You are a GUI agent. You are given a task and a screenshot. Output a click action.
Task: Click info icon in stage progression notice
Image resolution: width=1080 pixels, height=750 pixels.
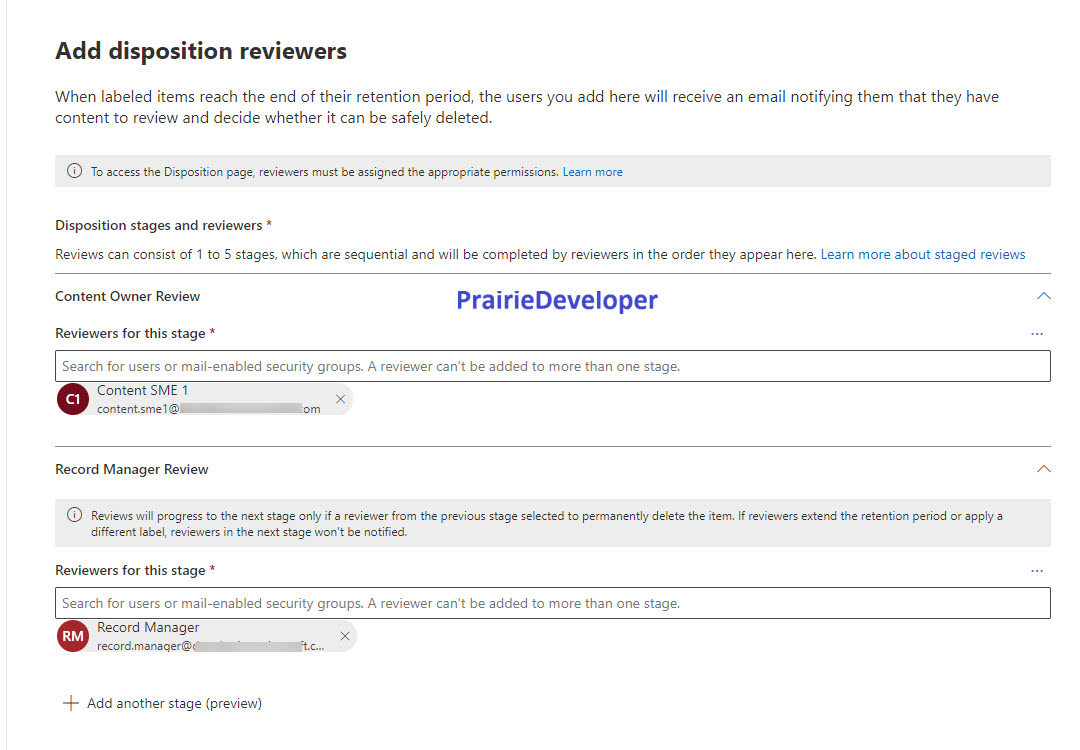pos(74,515)
